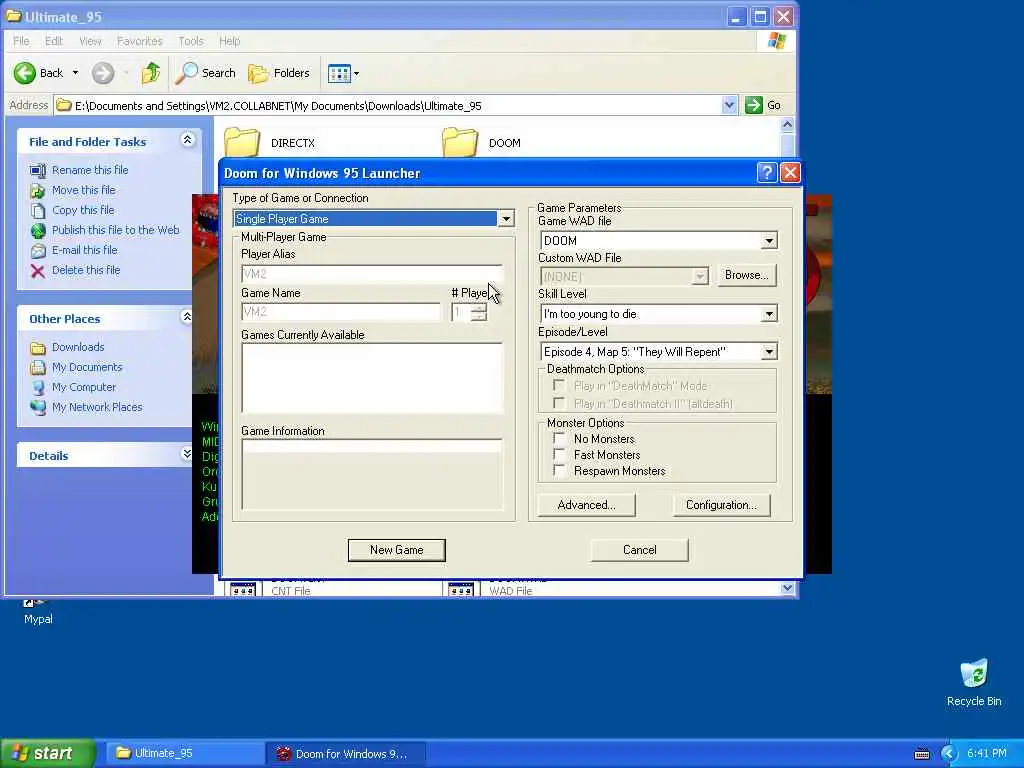The image size is (1024, 768).
Task: Check Play in "DeathMatch" Mode
Action: tap(559, 385)
